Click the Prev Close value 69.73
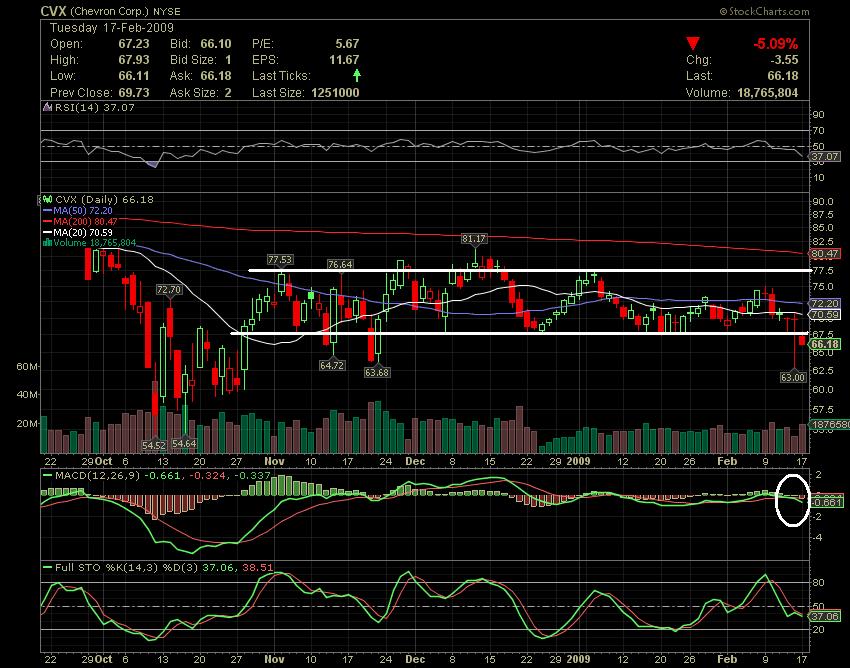850x668 pixels. tap(134, 92)
